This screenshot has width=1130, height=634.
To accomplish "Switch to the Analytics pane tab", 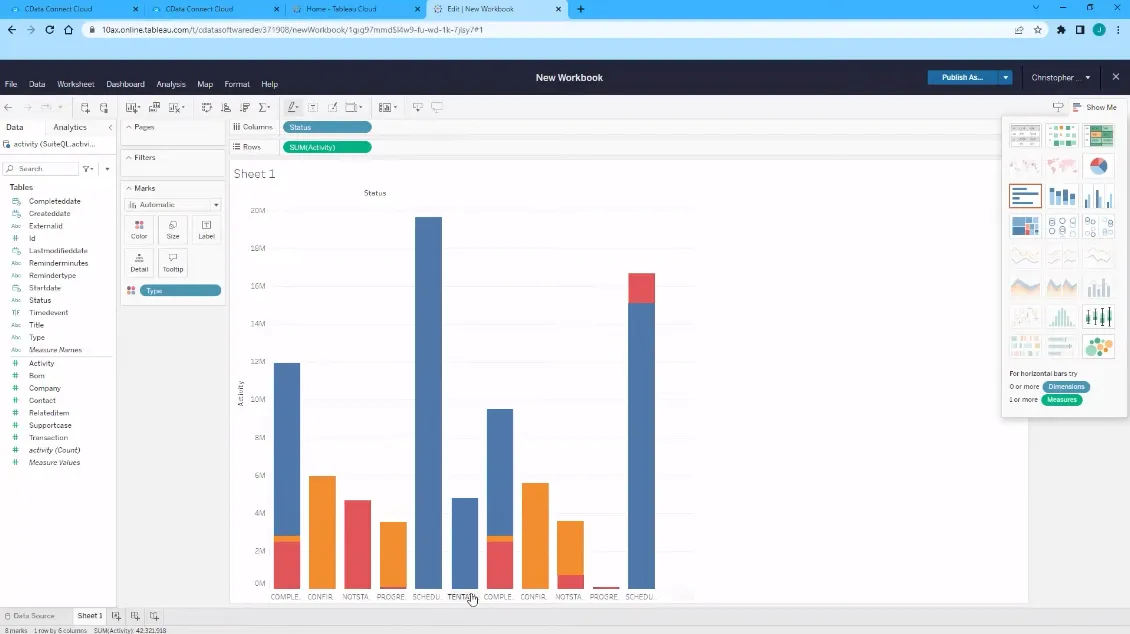I will click(70, 127).
